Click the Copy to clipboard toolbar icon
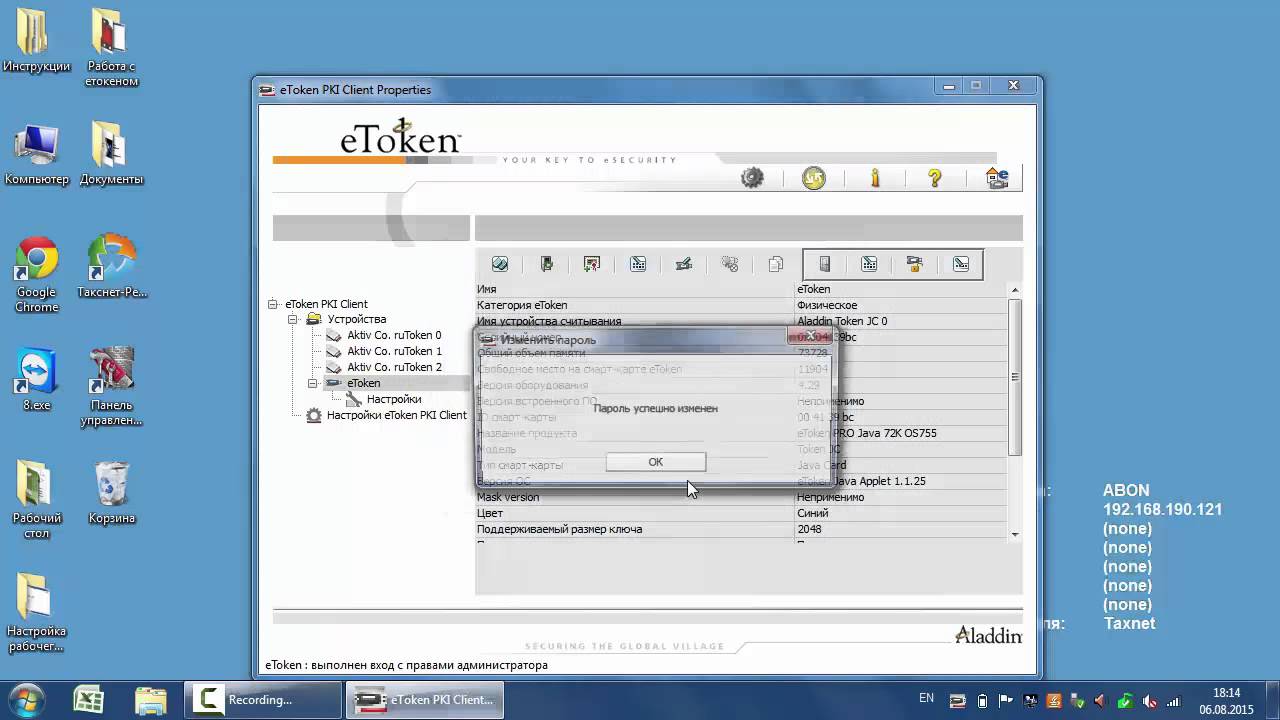Screen dimensions: 1280x720 pyautogui.click(x=776, y=264)
